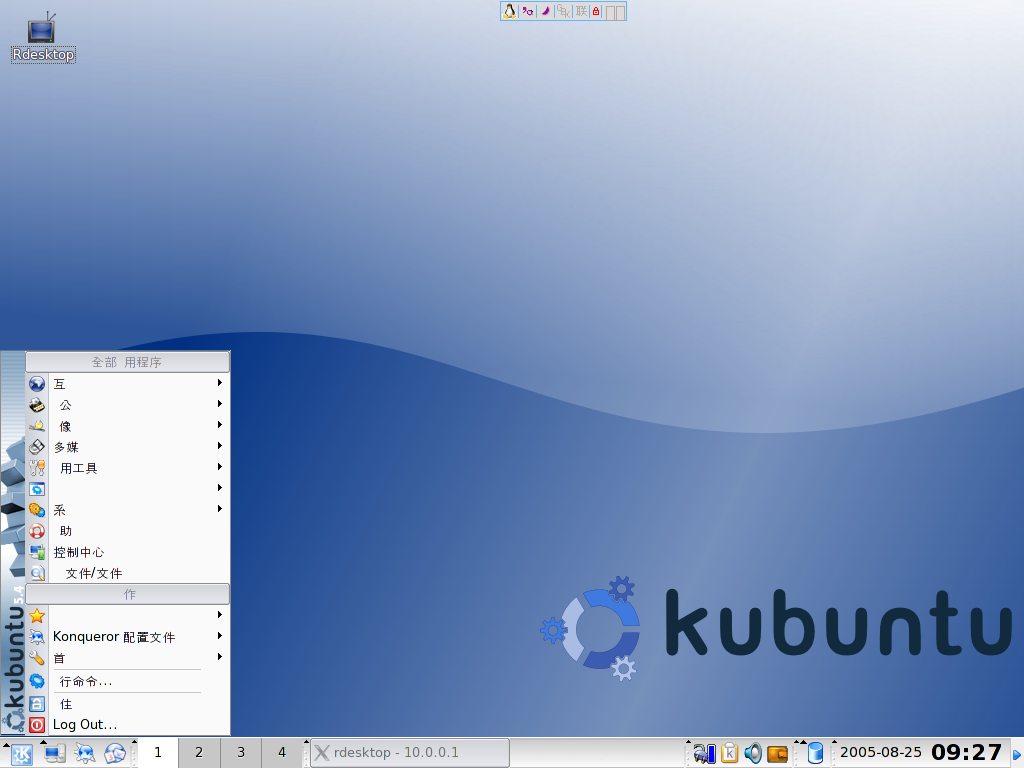This screenshot has height=768, width=1024.
Task: Open the 首 submenu with wrench icon
Action: coord(128,658)
